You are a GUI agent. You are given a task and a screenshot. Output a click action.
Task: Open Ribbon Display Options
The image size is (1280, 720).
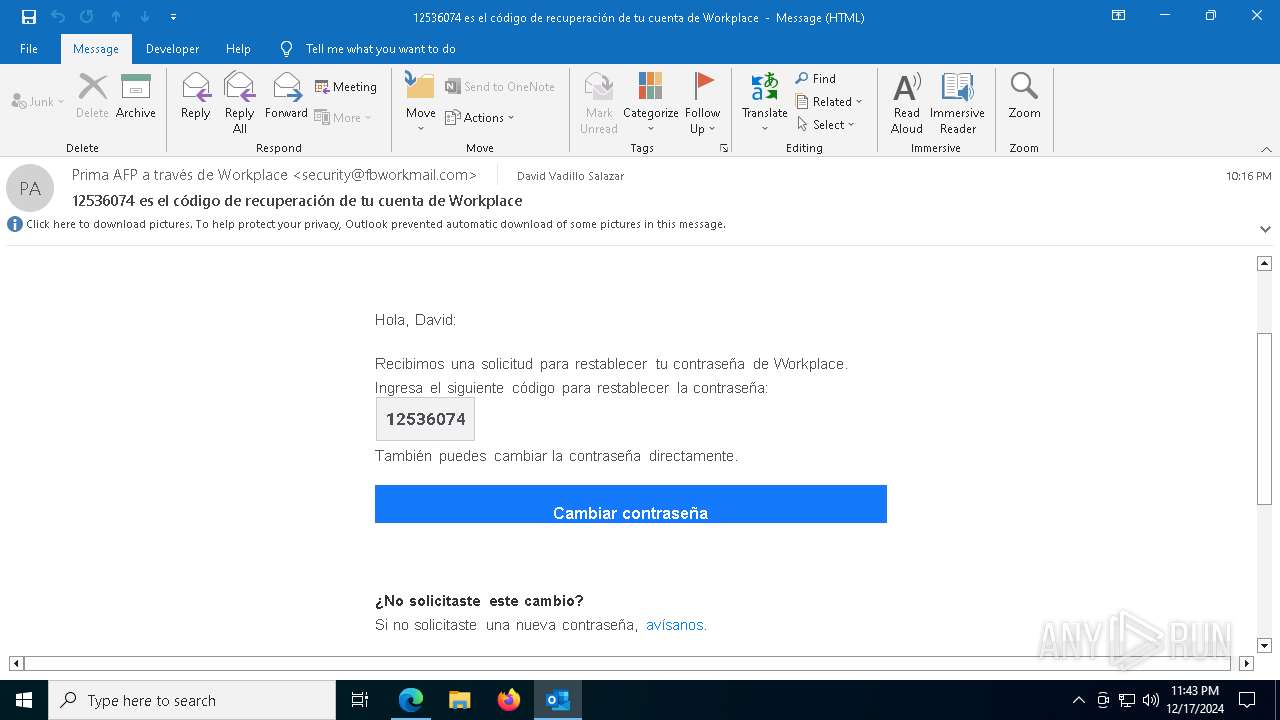tap(1119, 16)
